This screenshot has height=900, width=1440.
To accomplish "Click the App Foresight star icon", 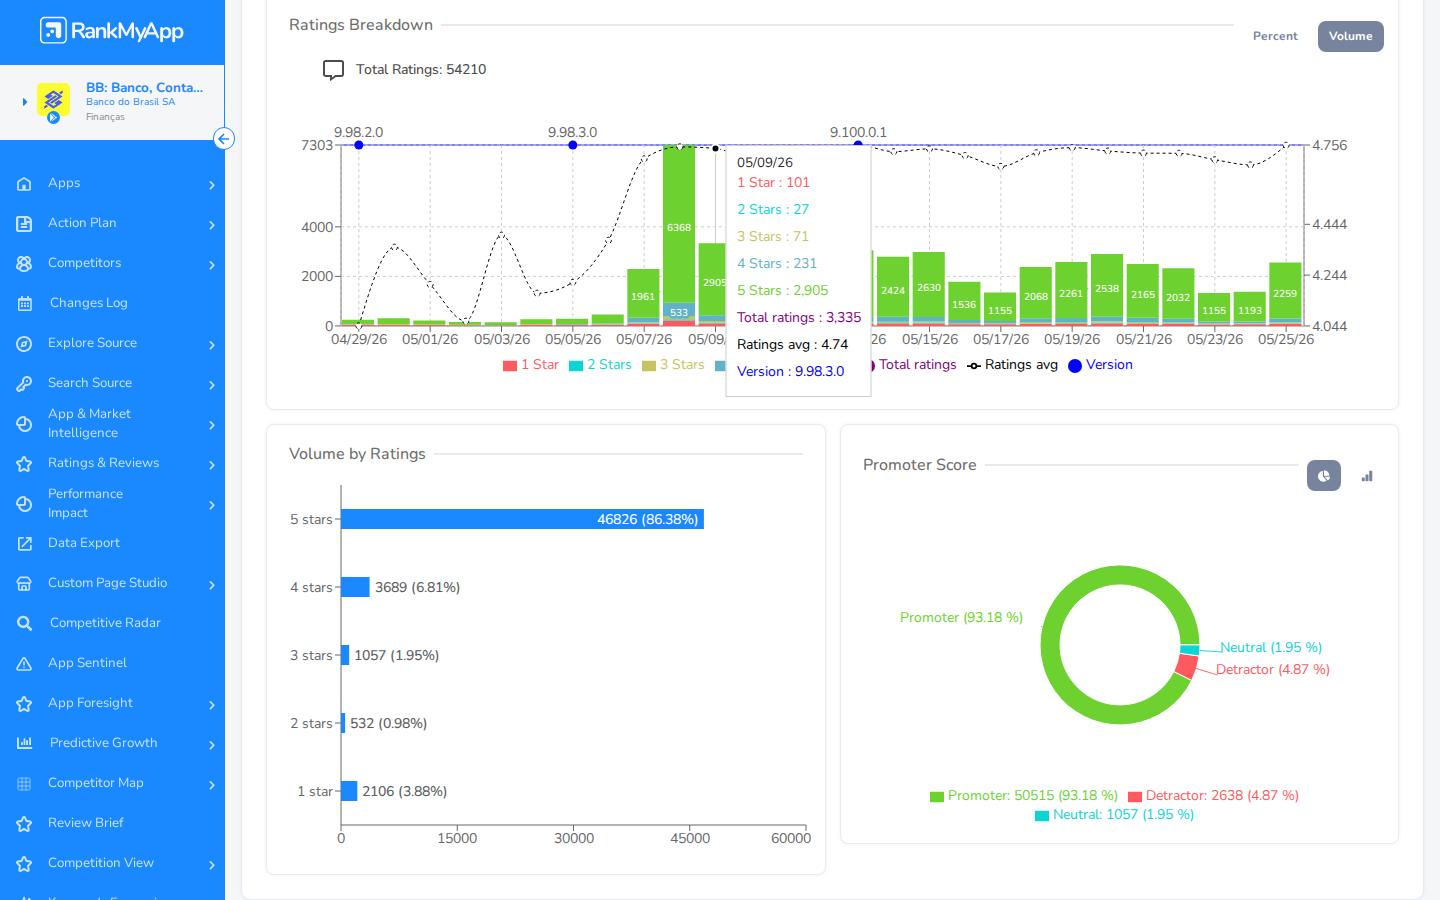I will coord(24,704).
